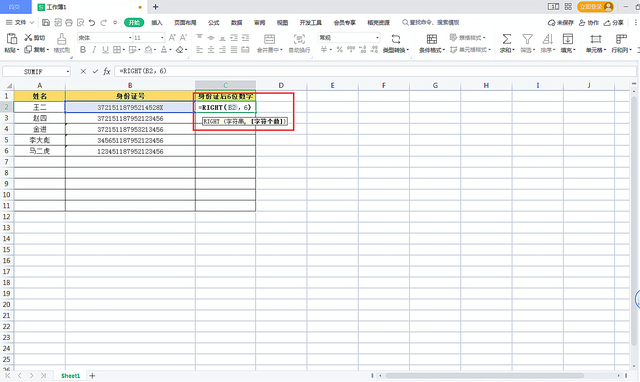Expand the font name (宋体) dropdown
This screenshot has width=640, height=382.
130,38
